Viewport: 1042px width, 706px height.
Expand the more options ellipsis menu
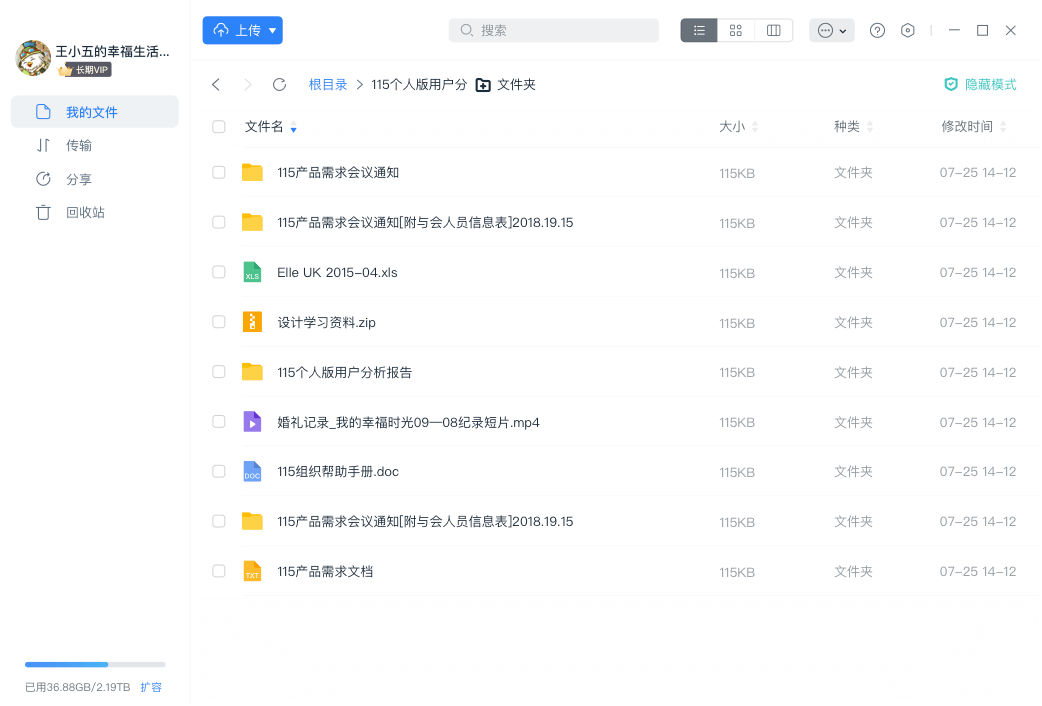[x=831, y=31]
